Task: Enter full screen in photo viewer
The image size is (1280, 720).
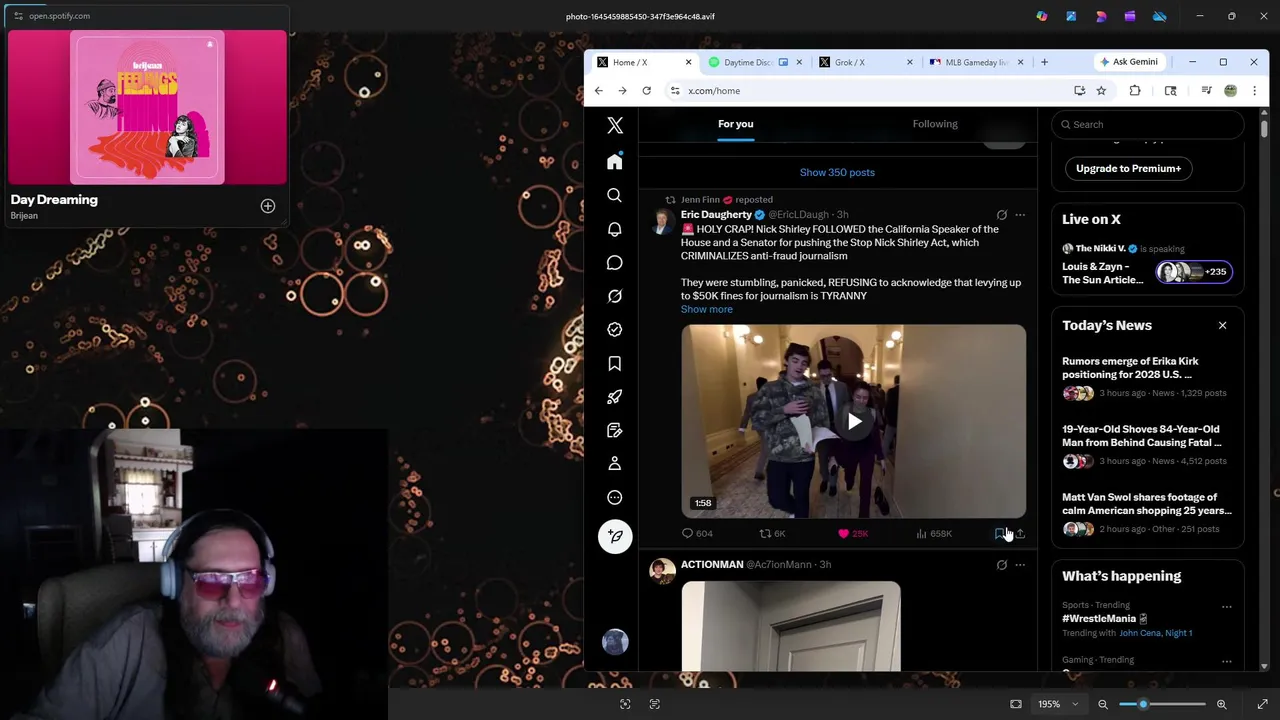Action: 1263,704
